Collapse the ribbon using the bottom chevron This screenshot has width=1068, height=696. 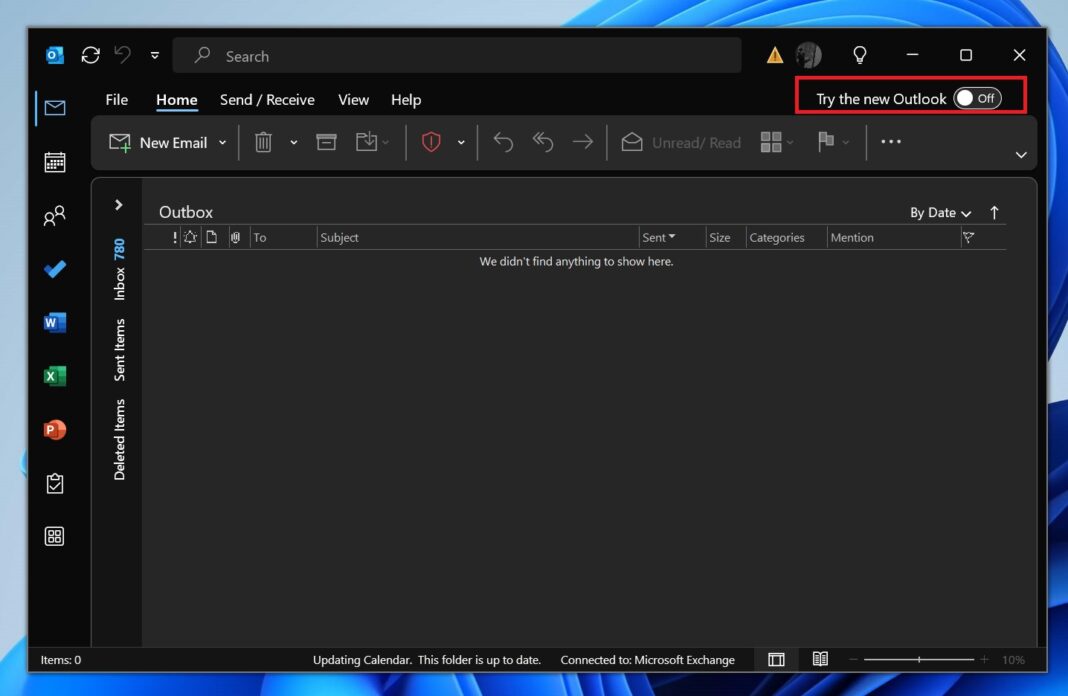coord(1021,155)
